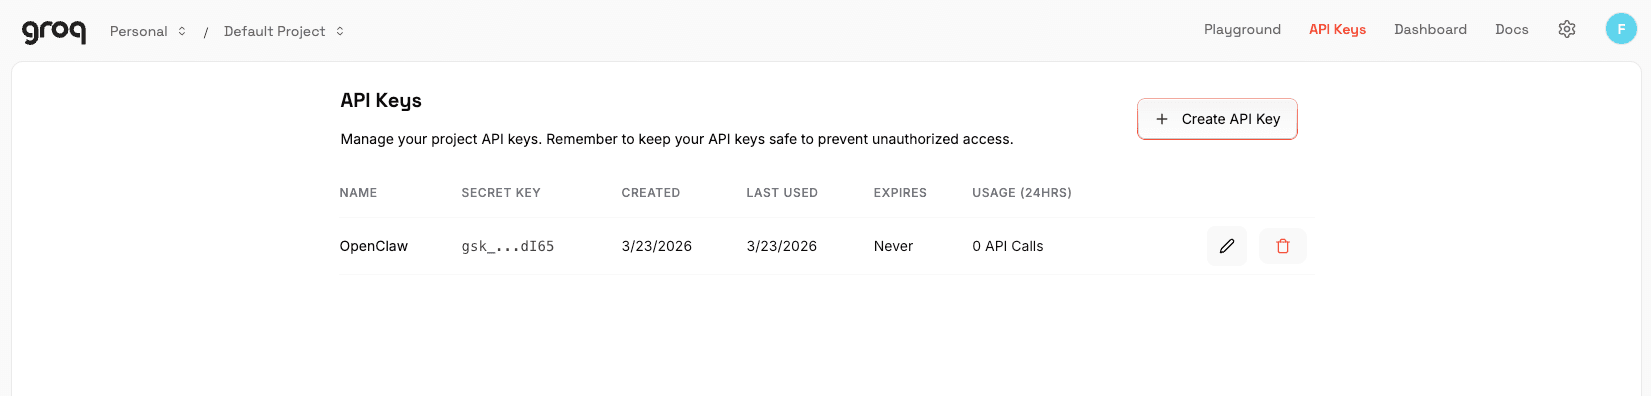1651x396 pixels.
Task: Click the EXPIRES column header
Action: coord(900,193)
